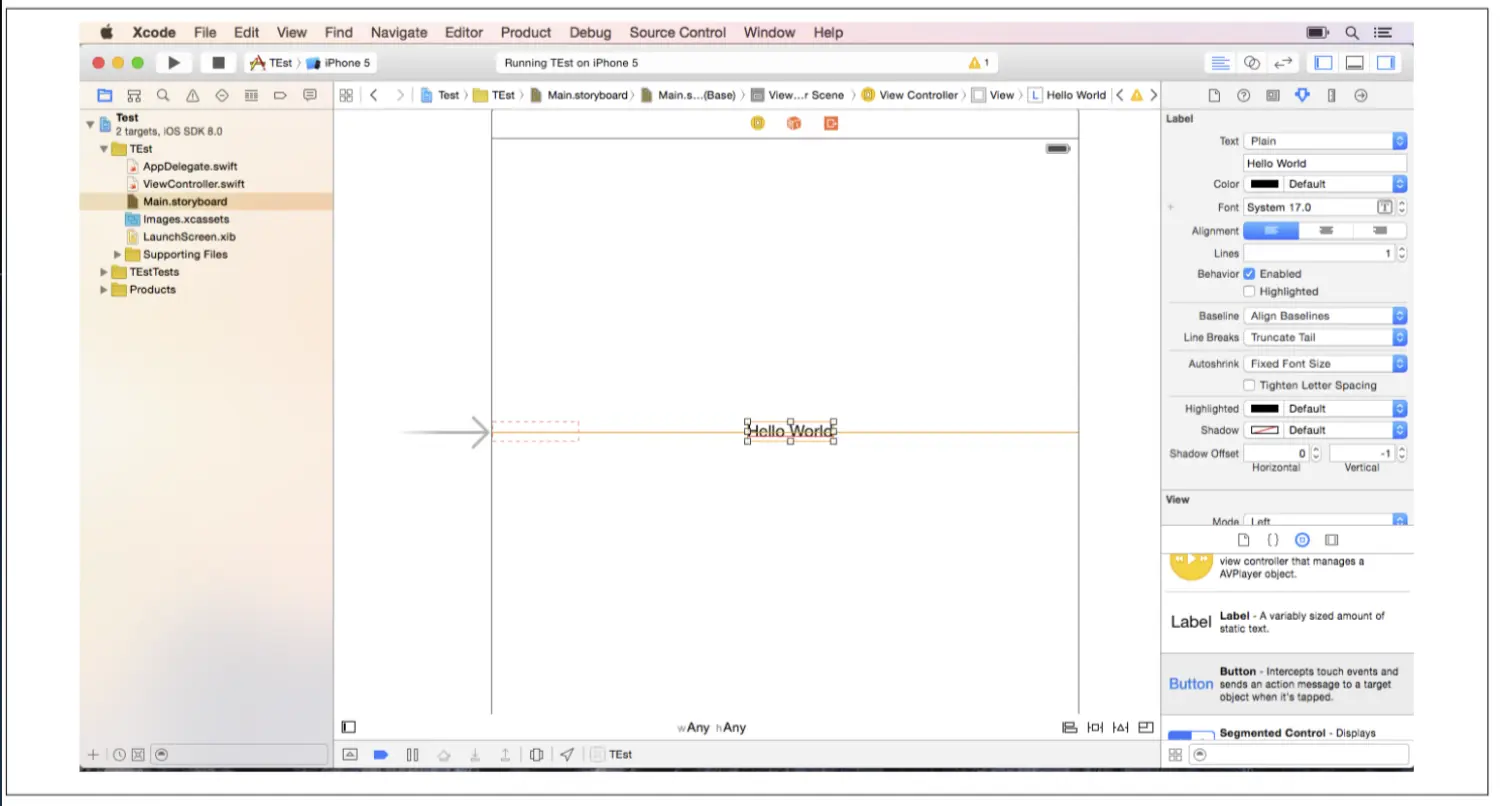Viewport: 1500px width, 806px height.
Task: Click the Exit orange icon in scene dock
Action: coord(831,123)
